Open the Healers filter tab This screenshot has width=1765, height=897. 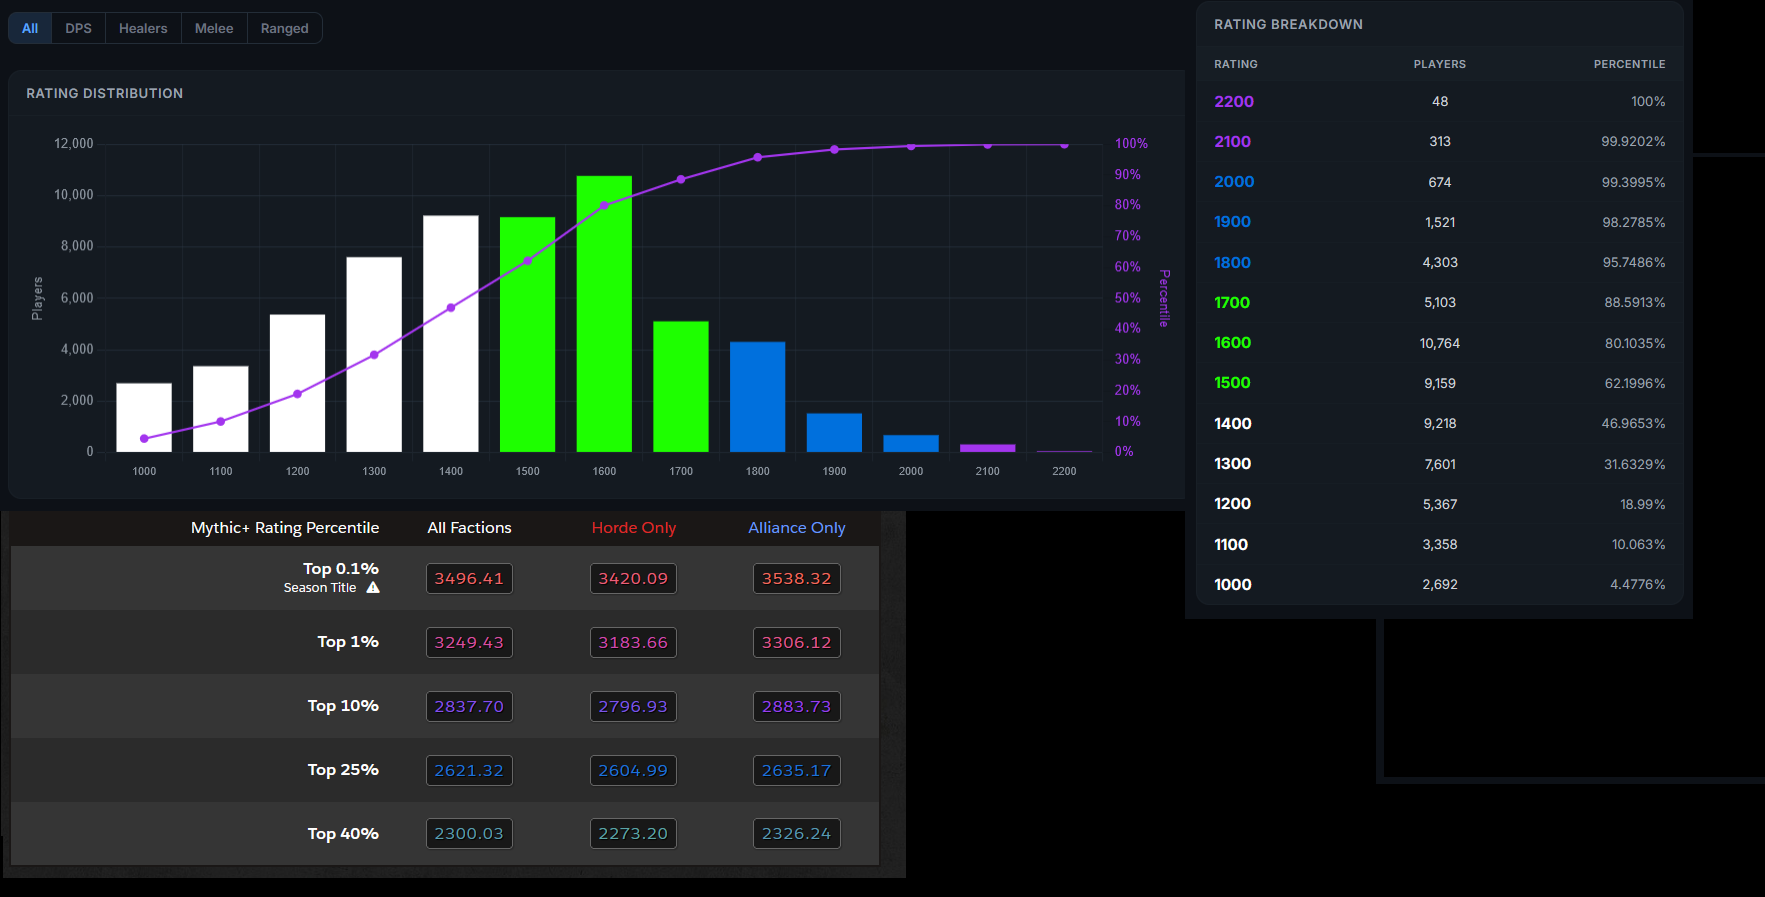click(x=143, y=28)
